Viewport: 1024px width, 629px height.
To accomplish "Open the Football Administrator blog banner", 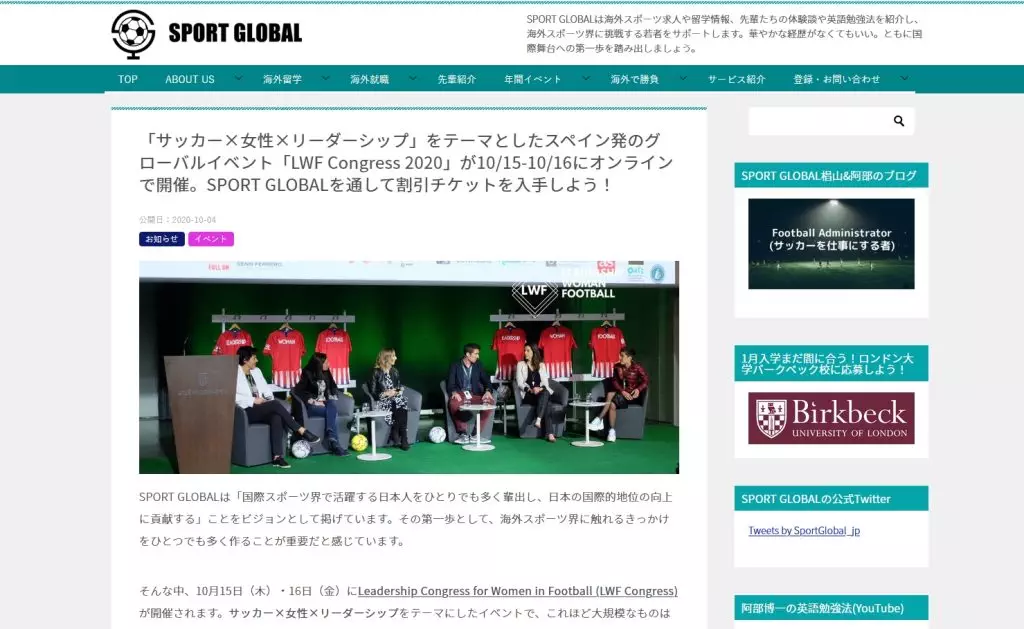I will point(831,243).
